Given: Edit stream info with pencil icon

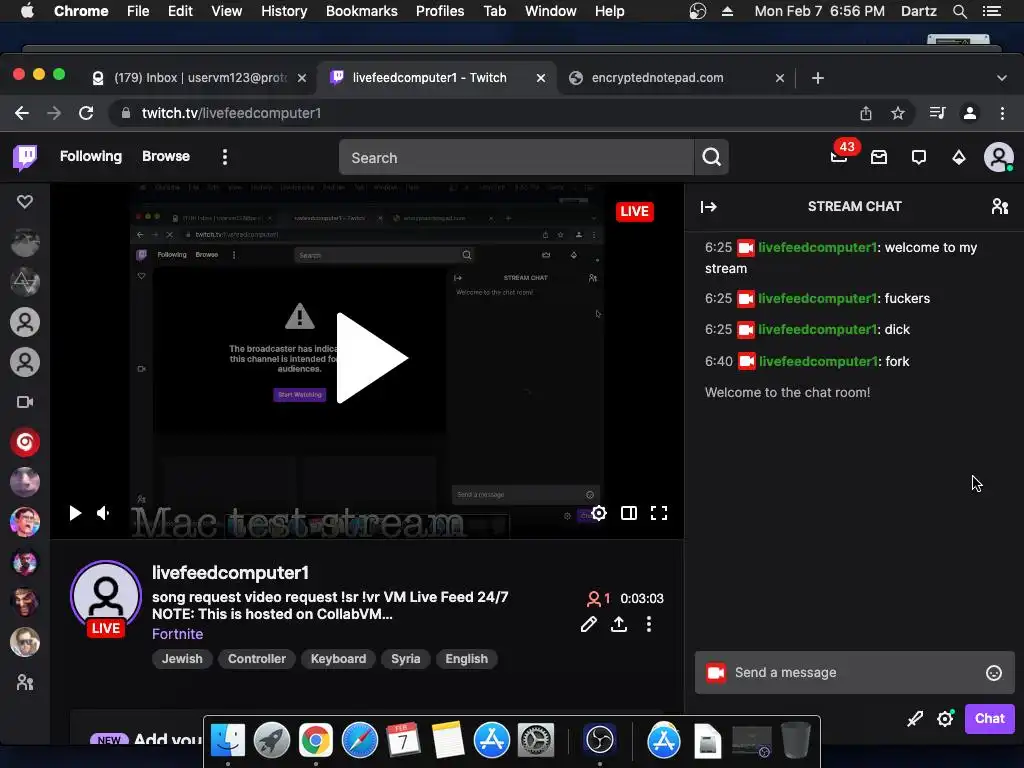Looking at the screenshot, I should click(x=588, y=624).
